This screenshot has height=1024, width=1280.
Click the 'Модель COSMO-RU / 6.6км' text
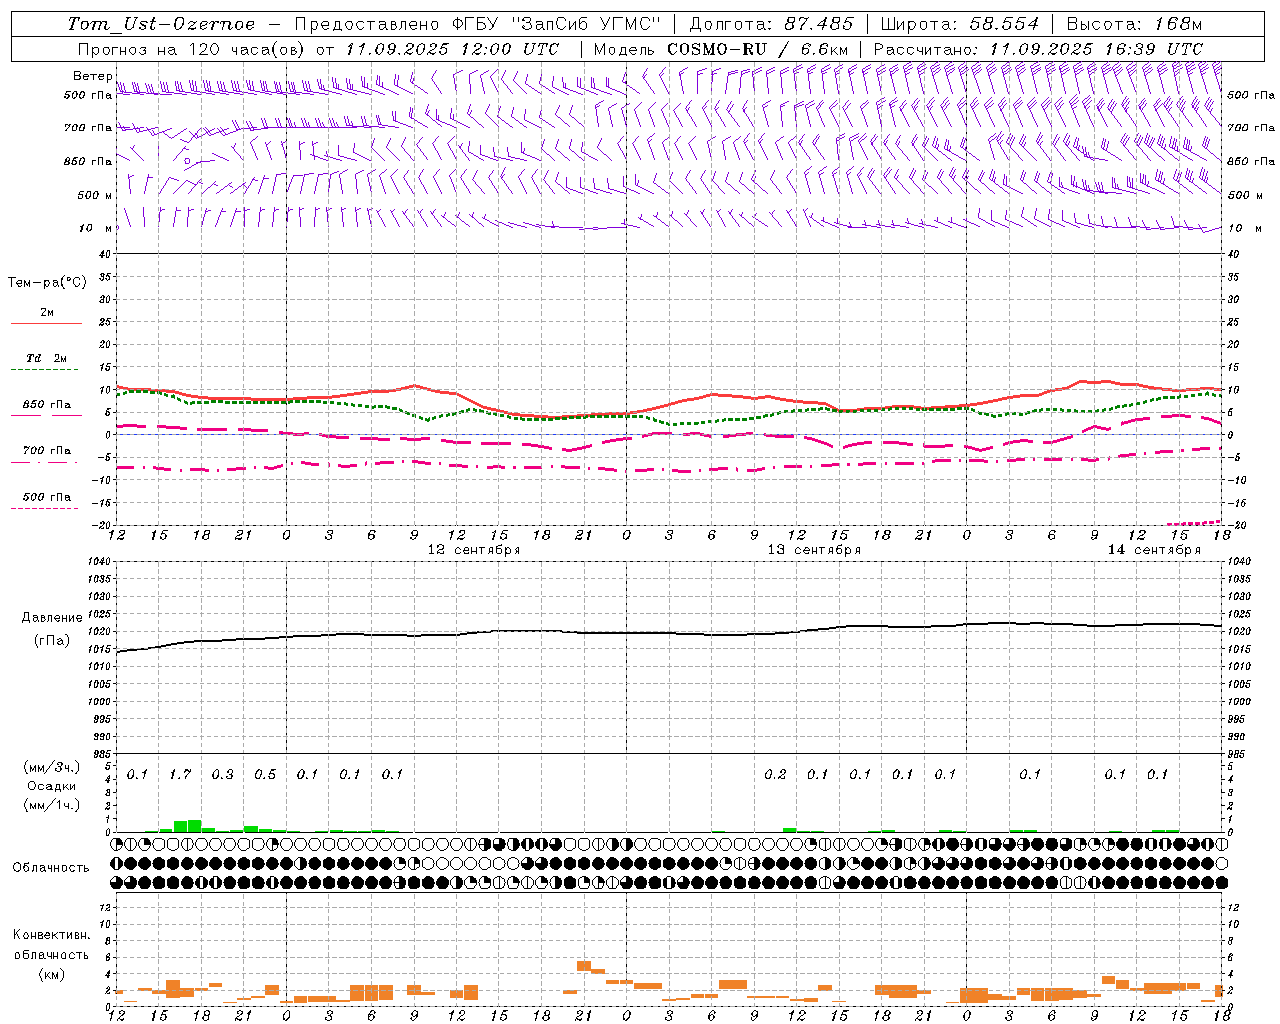(720, 49)
